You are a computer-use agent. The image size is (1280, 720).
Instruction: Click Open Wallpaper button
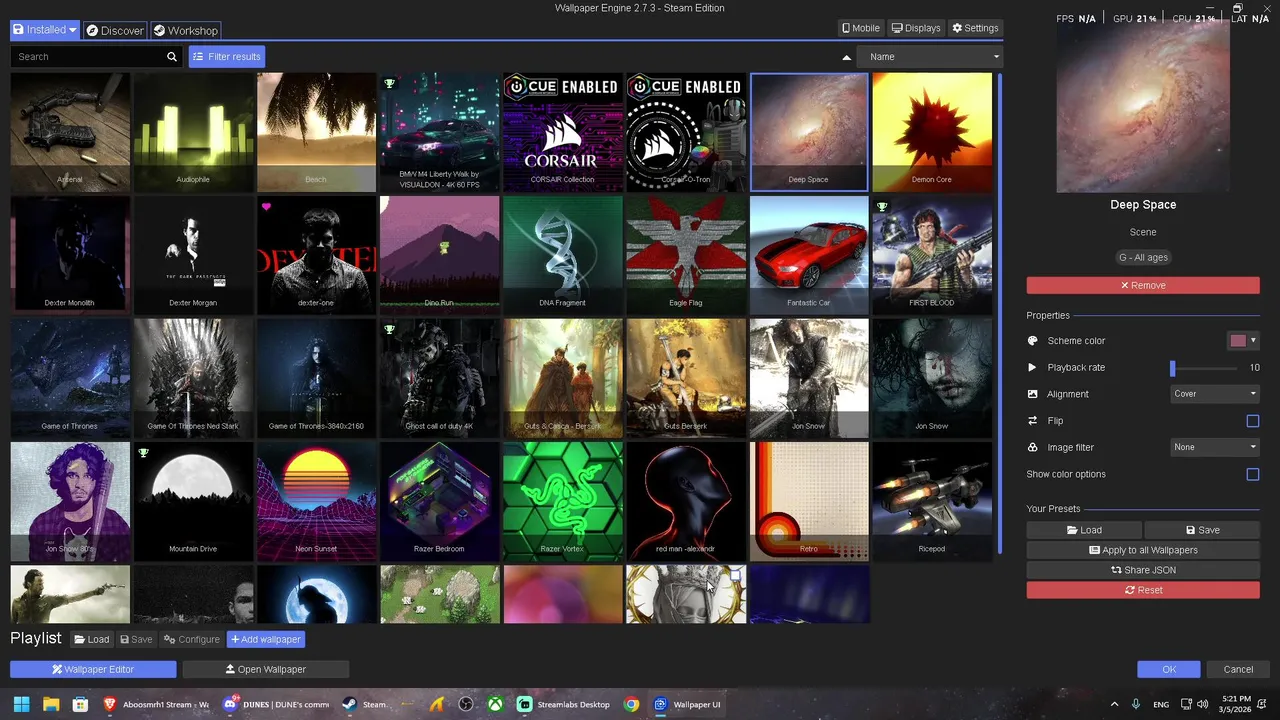[x=266, y=669]
